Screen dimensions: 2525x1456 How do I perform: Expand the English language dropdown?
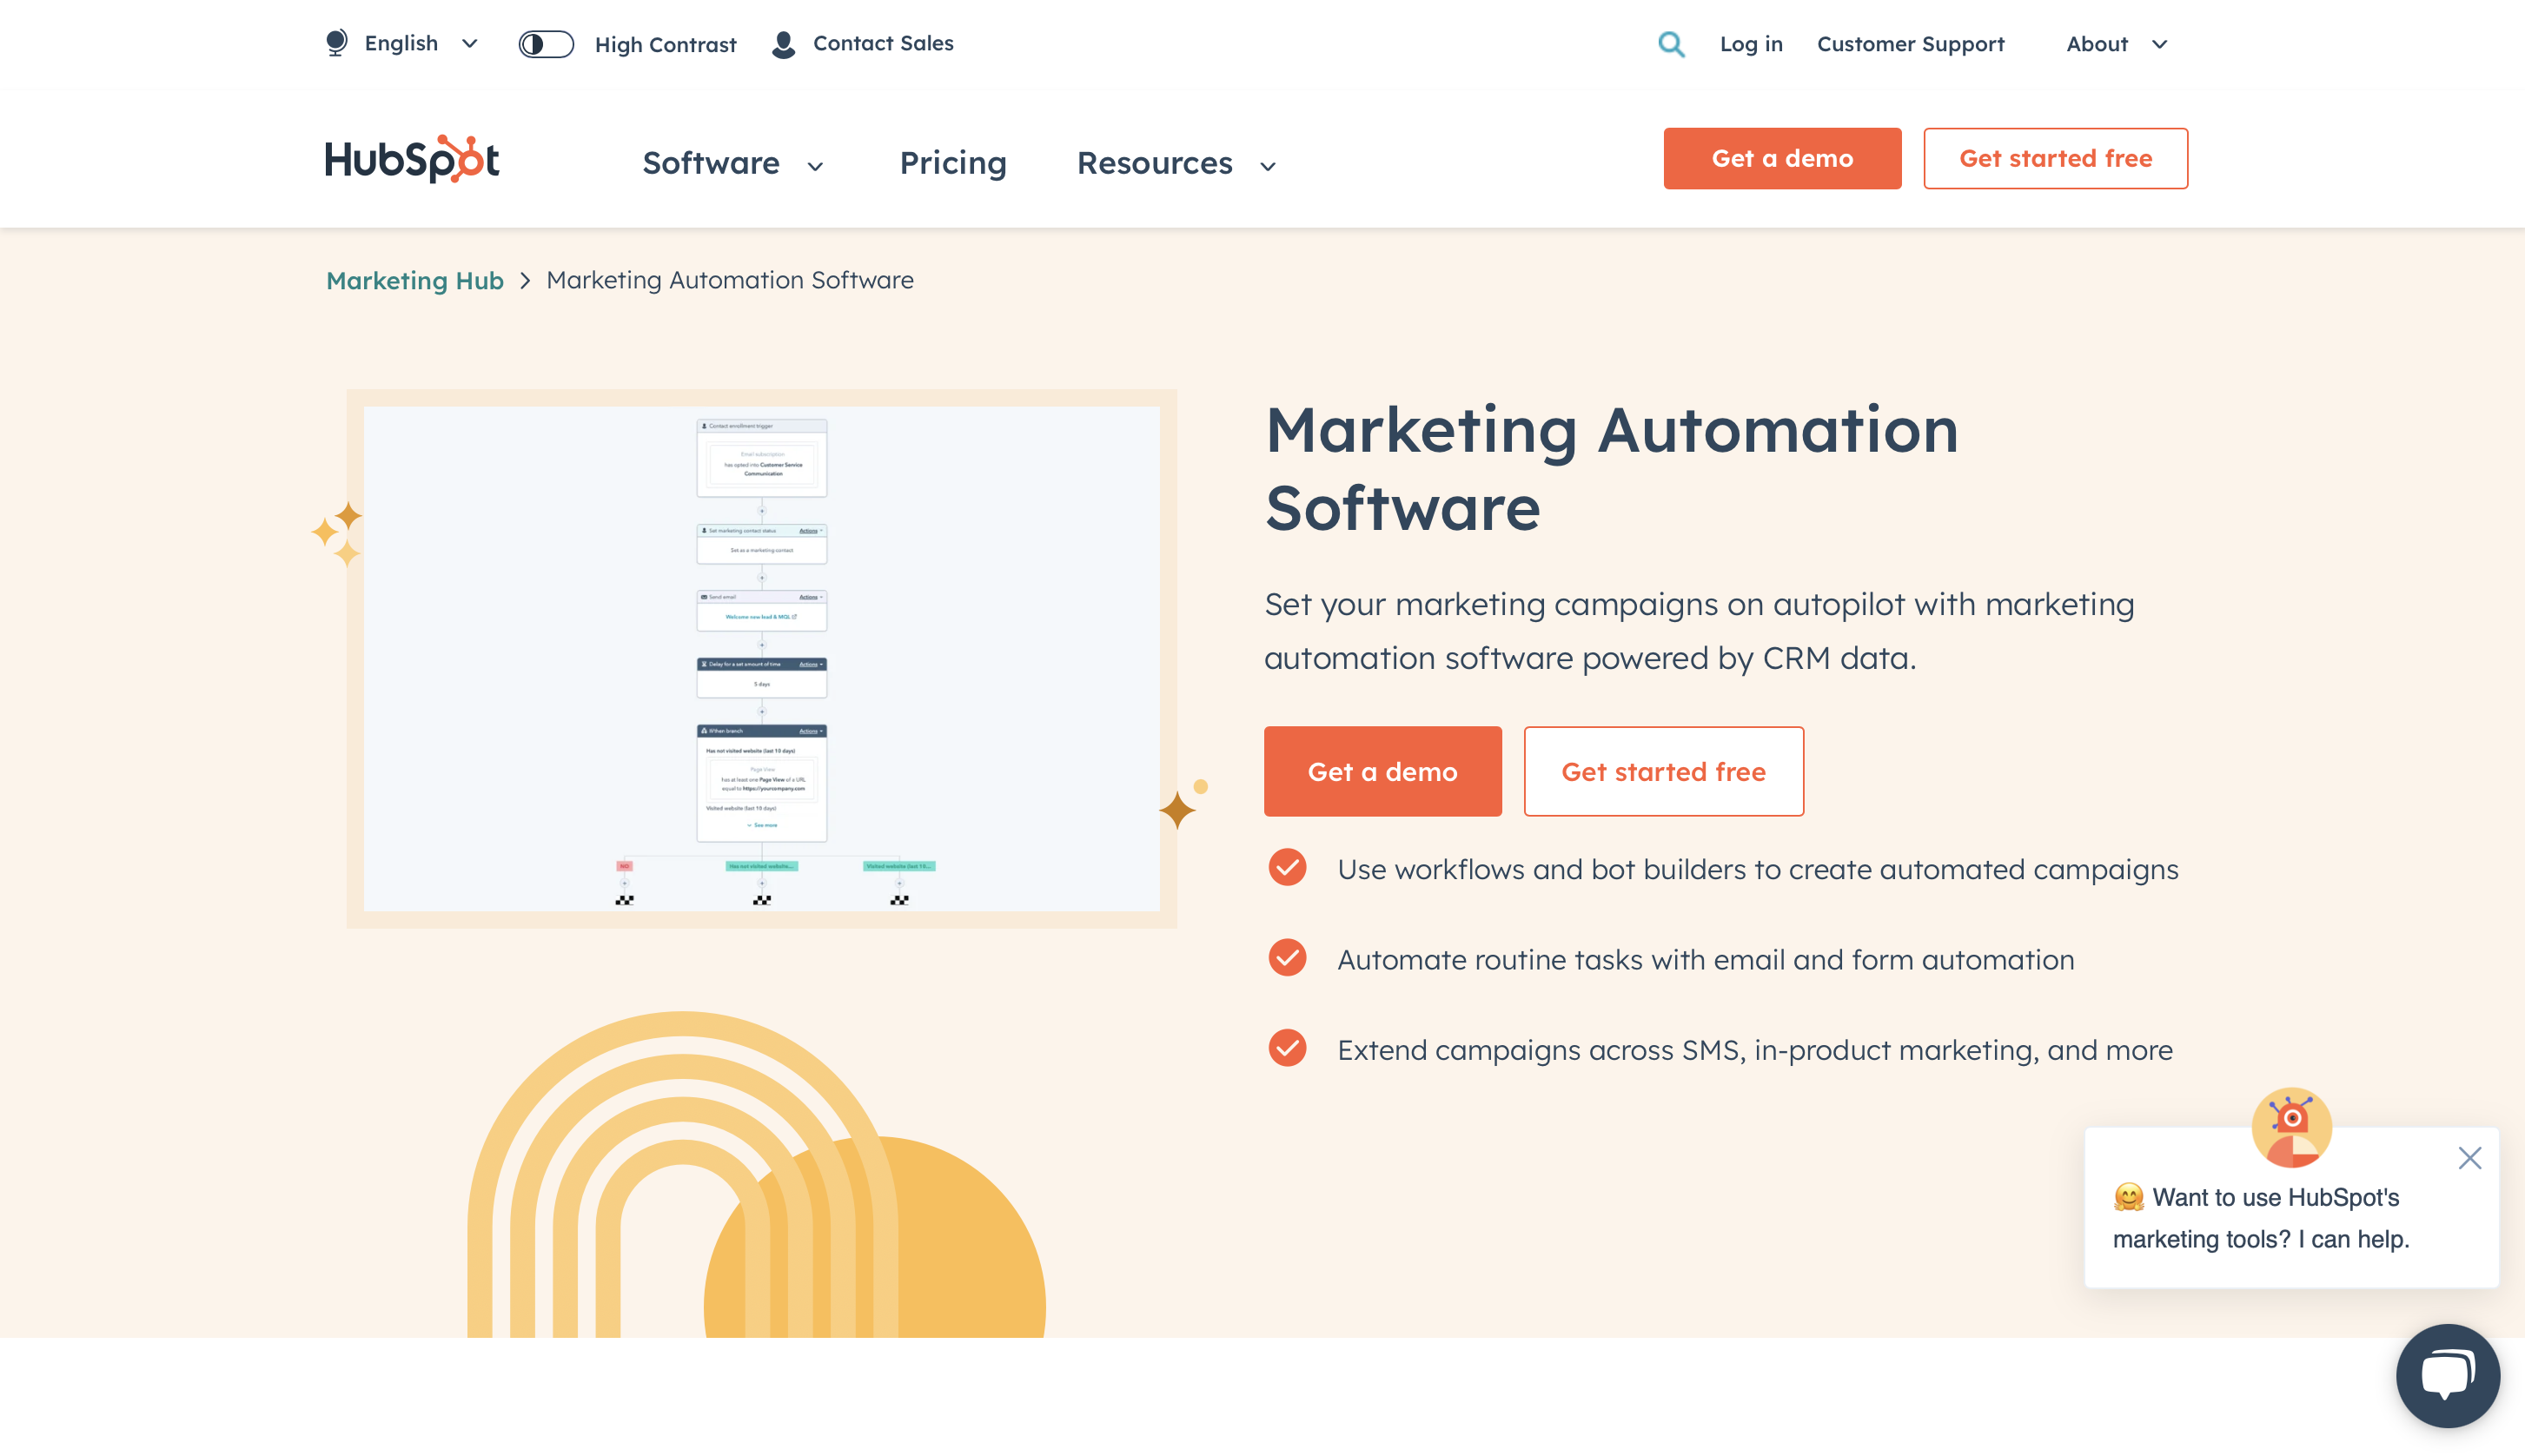pos(403,43)
